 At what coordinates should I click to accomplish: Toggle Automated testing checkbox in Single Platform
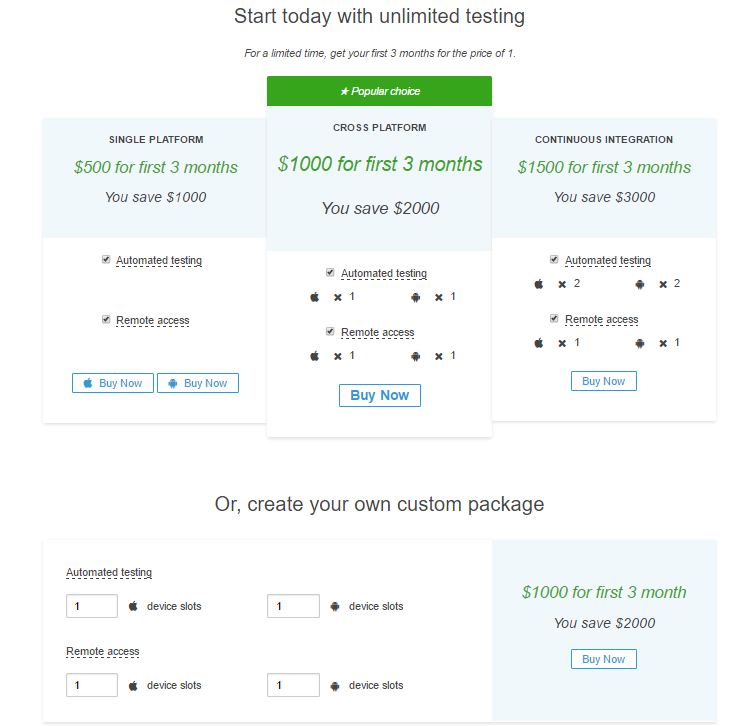pyautogui.click(x=106, y=259)
